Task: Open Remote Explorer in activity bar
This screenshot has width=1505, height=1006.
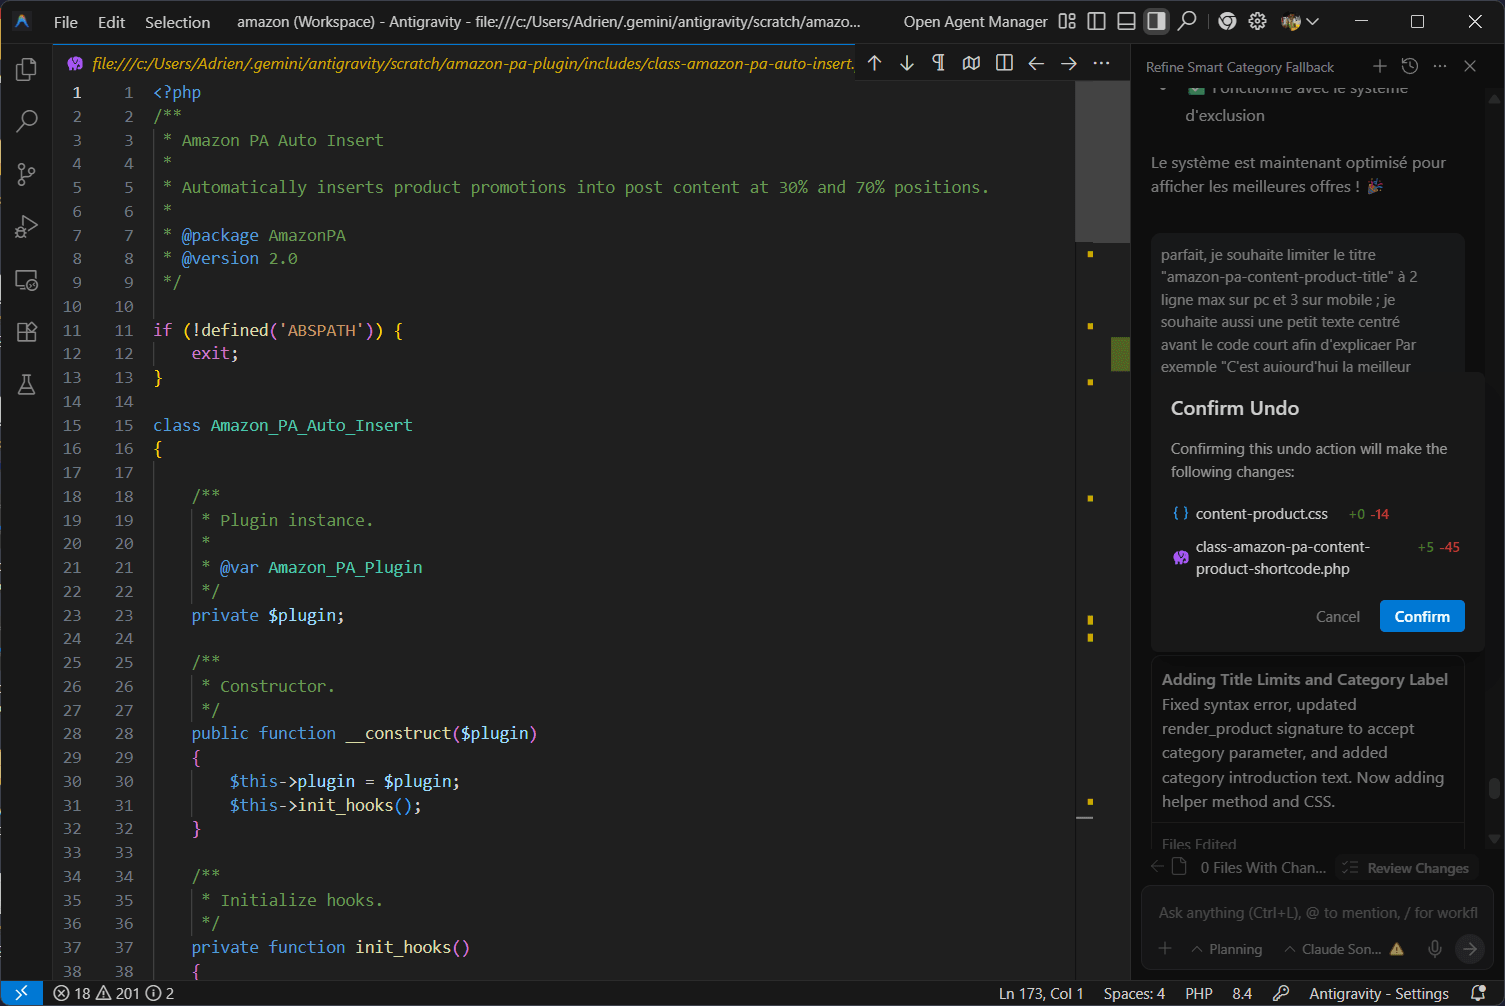Action: (27, 280)
